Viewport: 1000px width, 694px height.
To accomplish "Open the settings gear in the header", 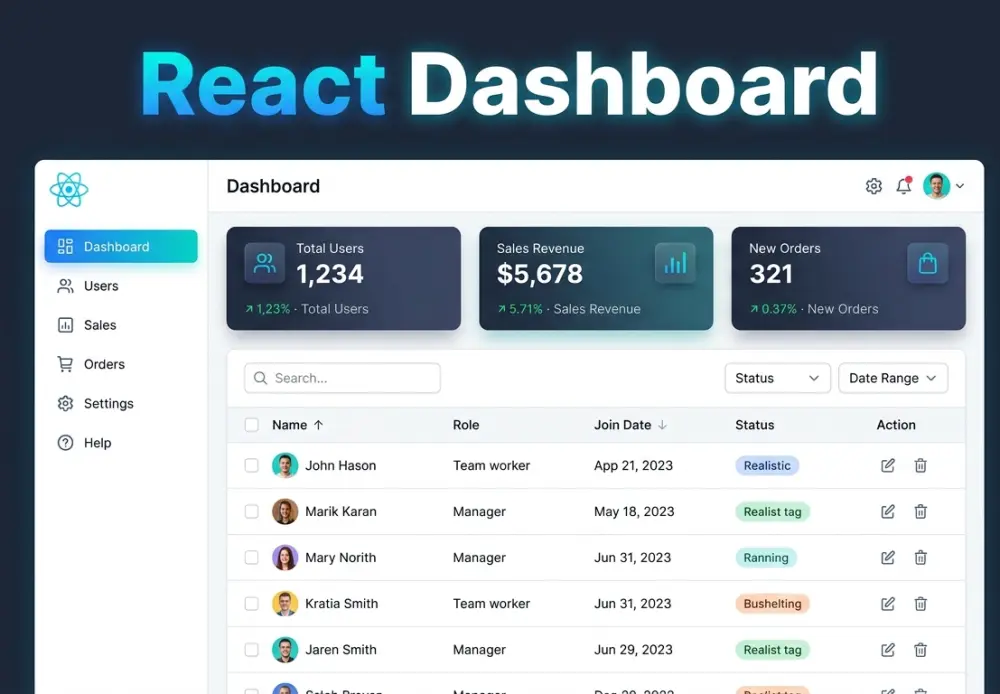I will coord(874,186).
